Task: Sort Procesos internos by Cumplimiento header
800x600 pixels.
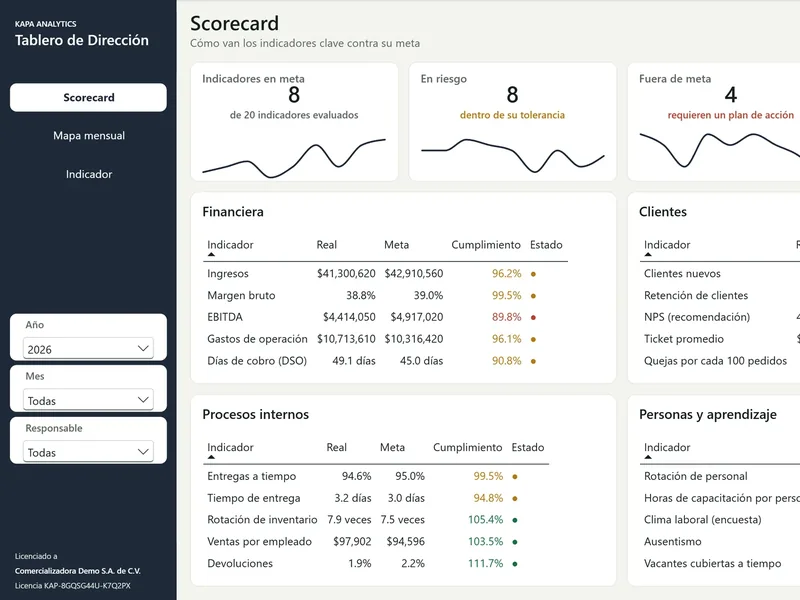Action: click(467, 447)
